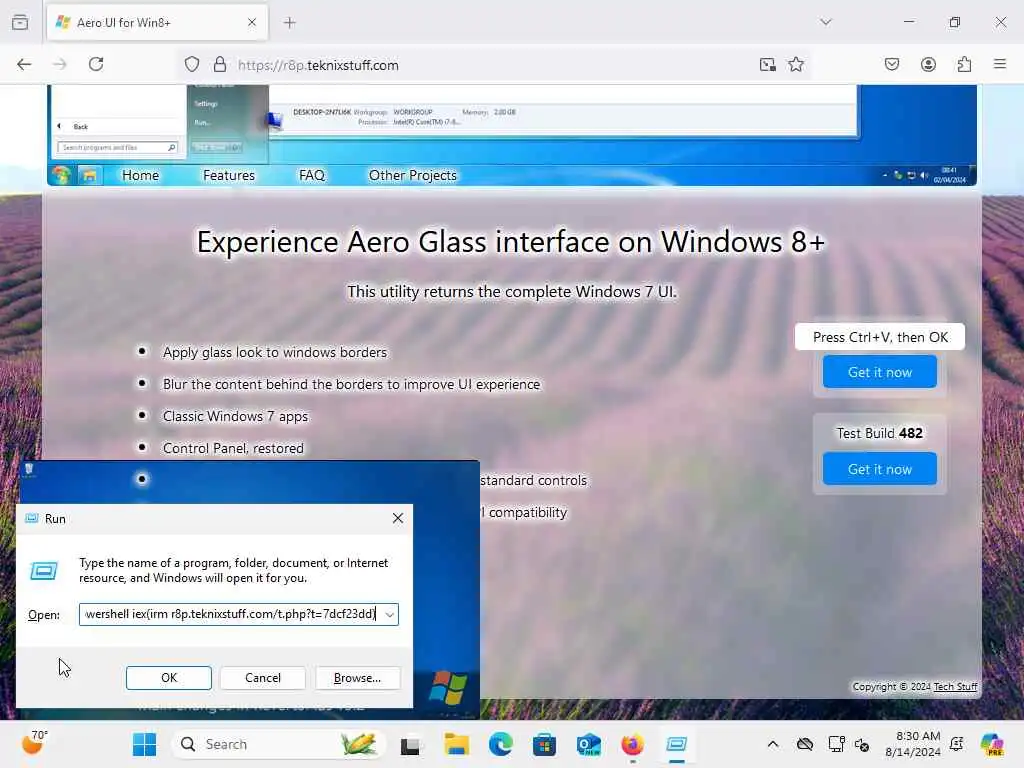Reload the current page

point(96,65)
